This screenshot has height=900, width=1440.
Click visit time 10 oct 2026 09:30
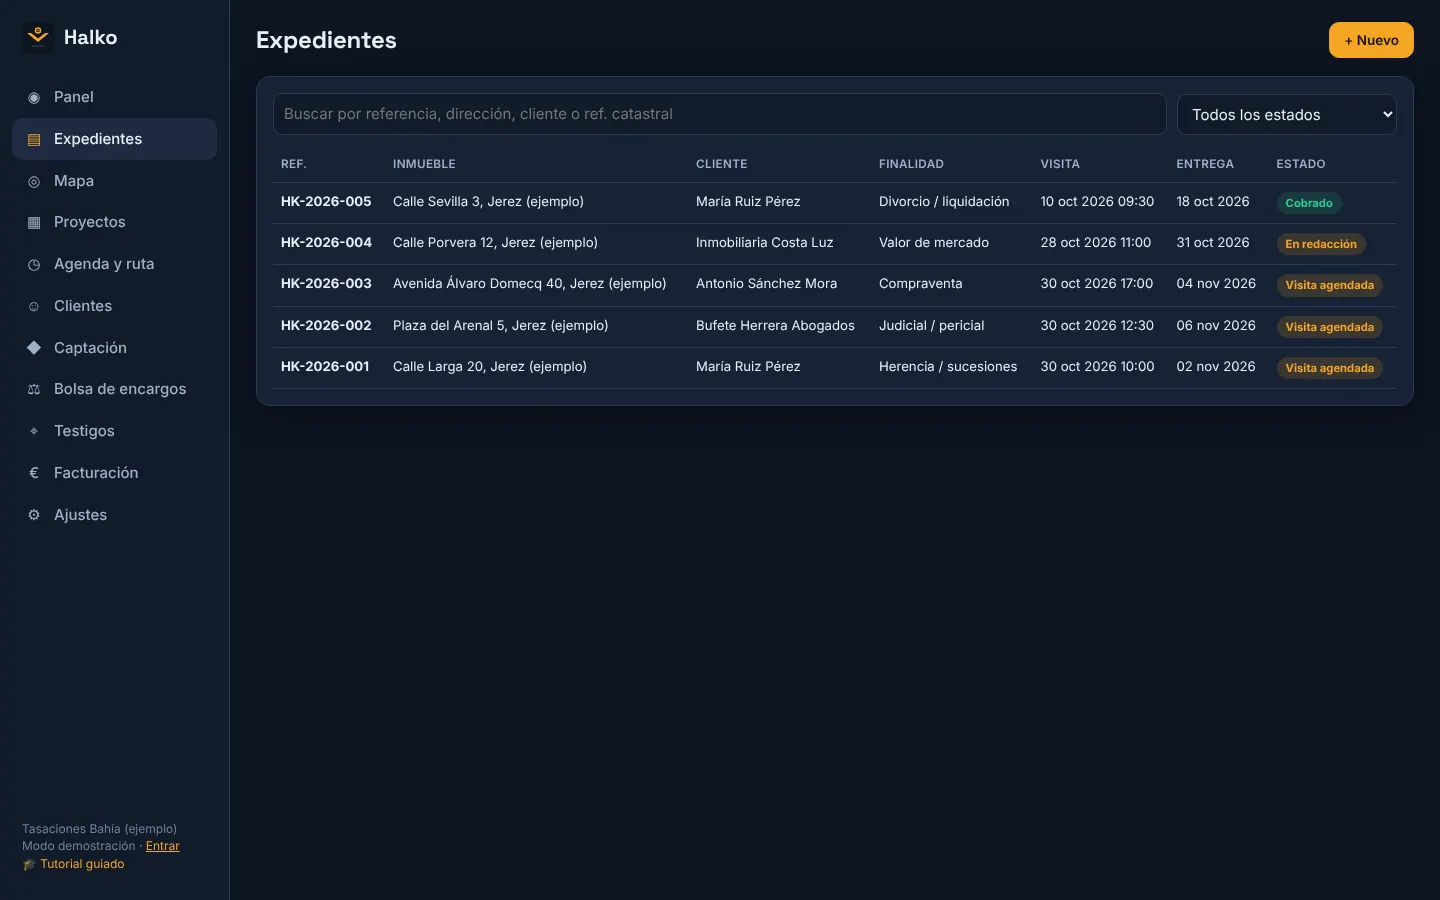(1097, 201)
